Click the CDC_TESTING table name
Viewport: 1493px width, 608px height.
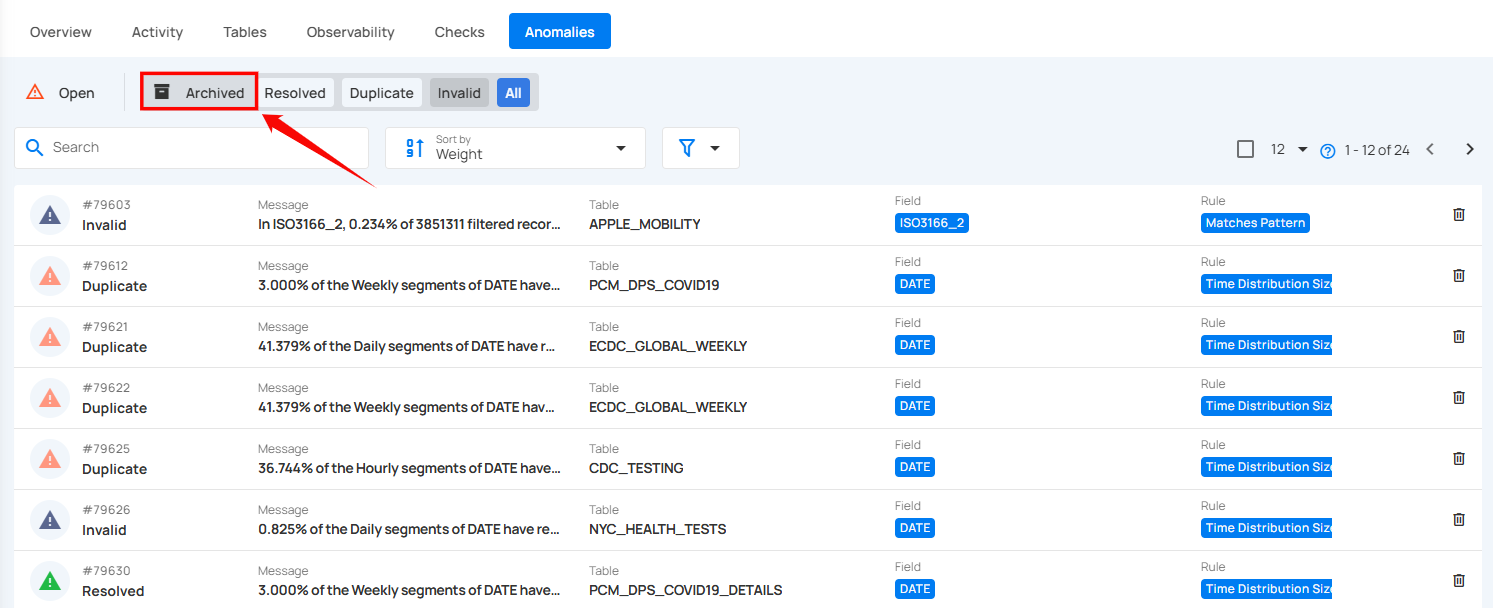coord(636,468)
